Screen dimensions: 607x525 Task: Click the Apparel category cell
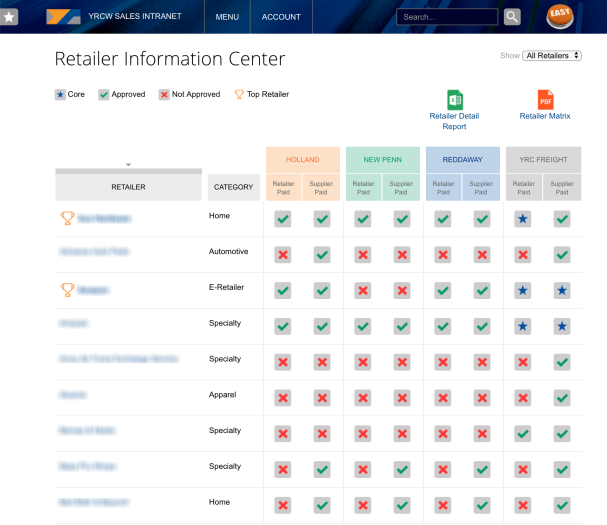[x=223, y=395]
